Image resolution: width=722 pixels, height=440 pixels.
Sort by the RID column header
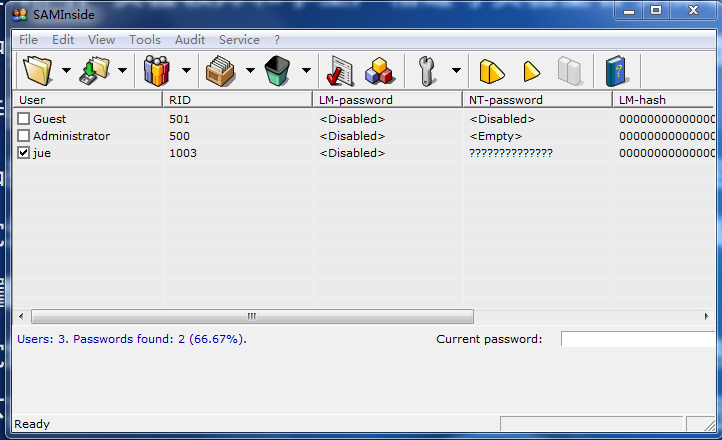point(238,100)
